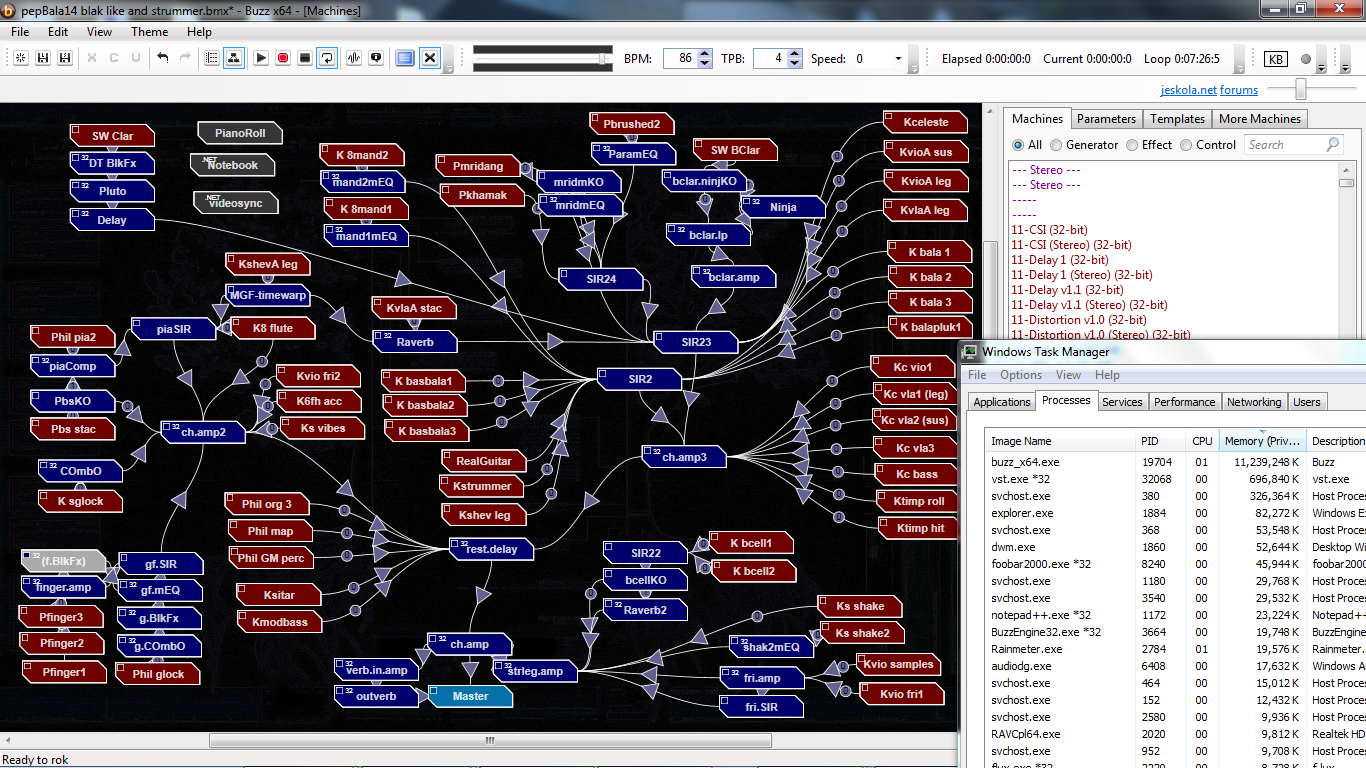The height and width of the screenshot is (768, 1366).
Task: Select the Control radio button
Action: pos(1186,145)
